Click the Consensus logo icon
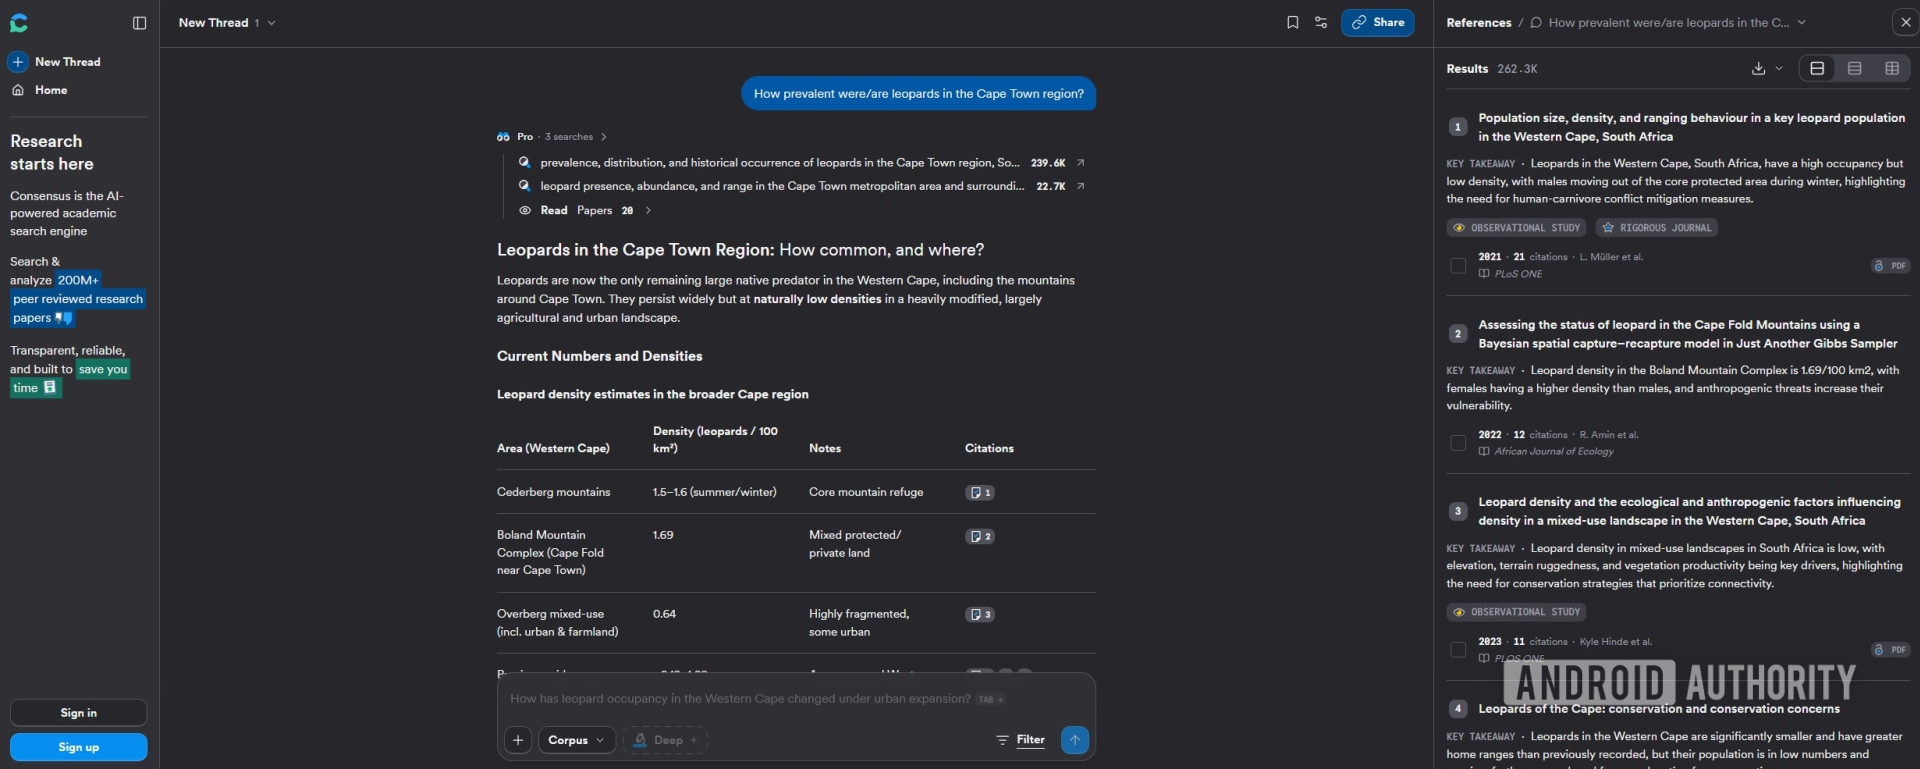1920x769 pixels. pyautogui.click(x=19, y=22)
